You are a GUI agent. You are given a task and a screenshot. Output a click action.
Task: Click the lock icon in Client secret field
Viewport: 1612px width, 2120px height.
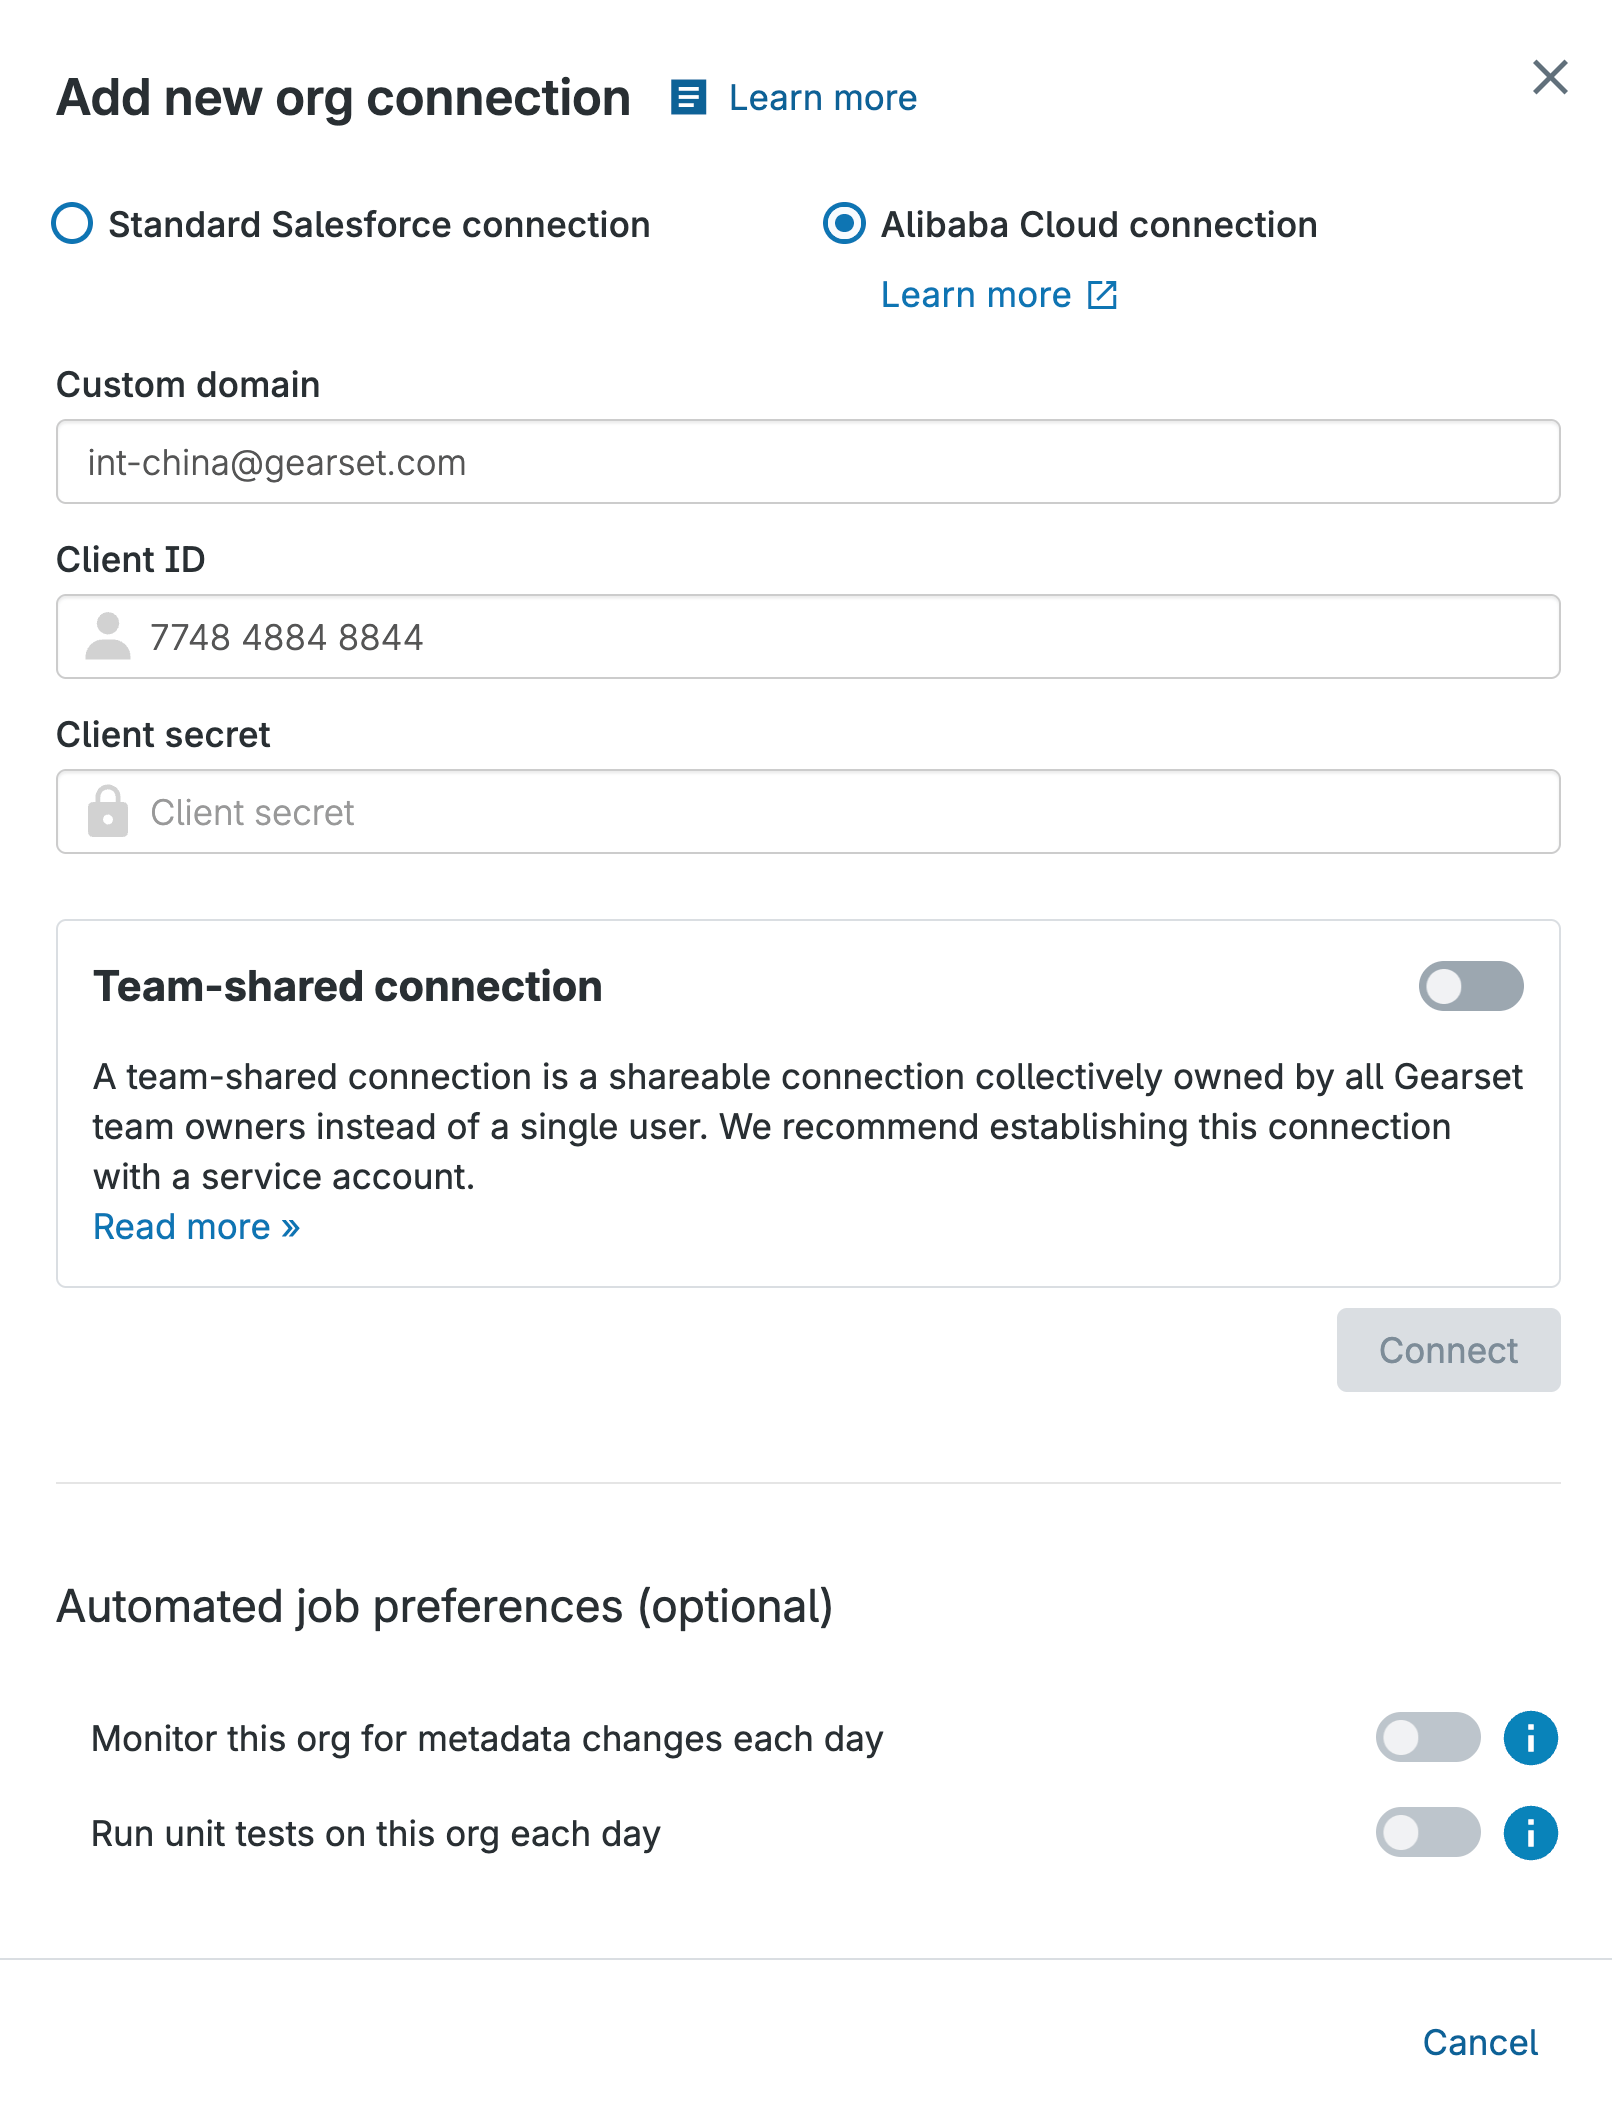click(108, 812)
